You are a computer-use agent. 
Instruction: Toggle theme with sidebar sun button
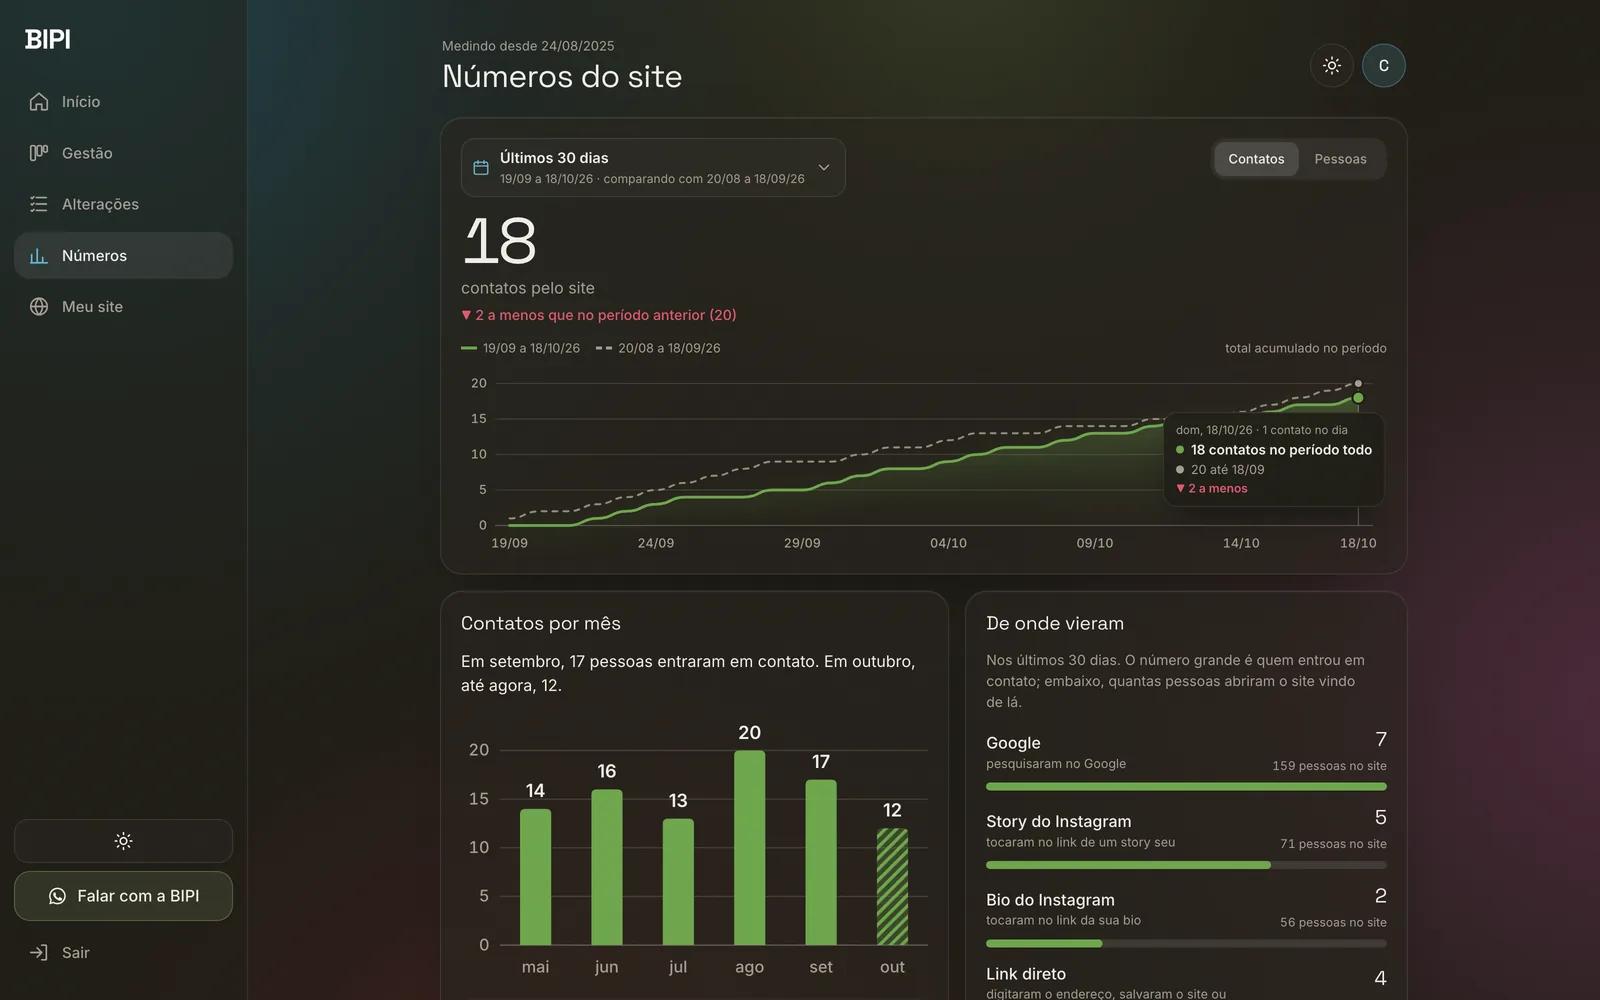coord(123,841)
